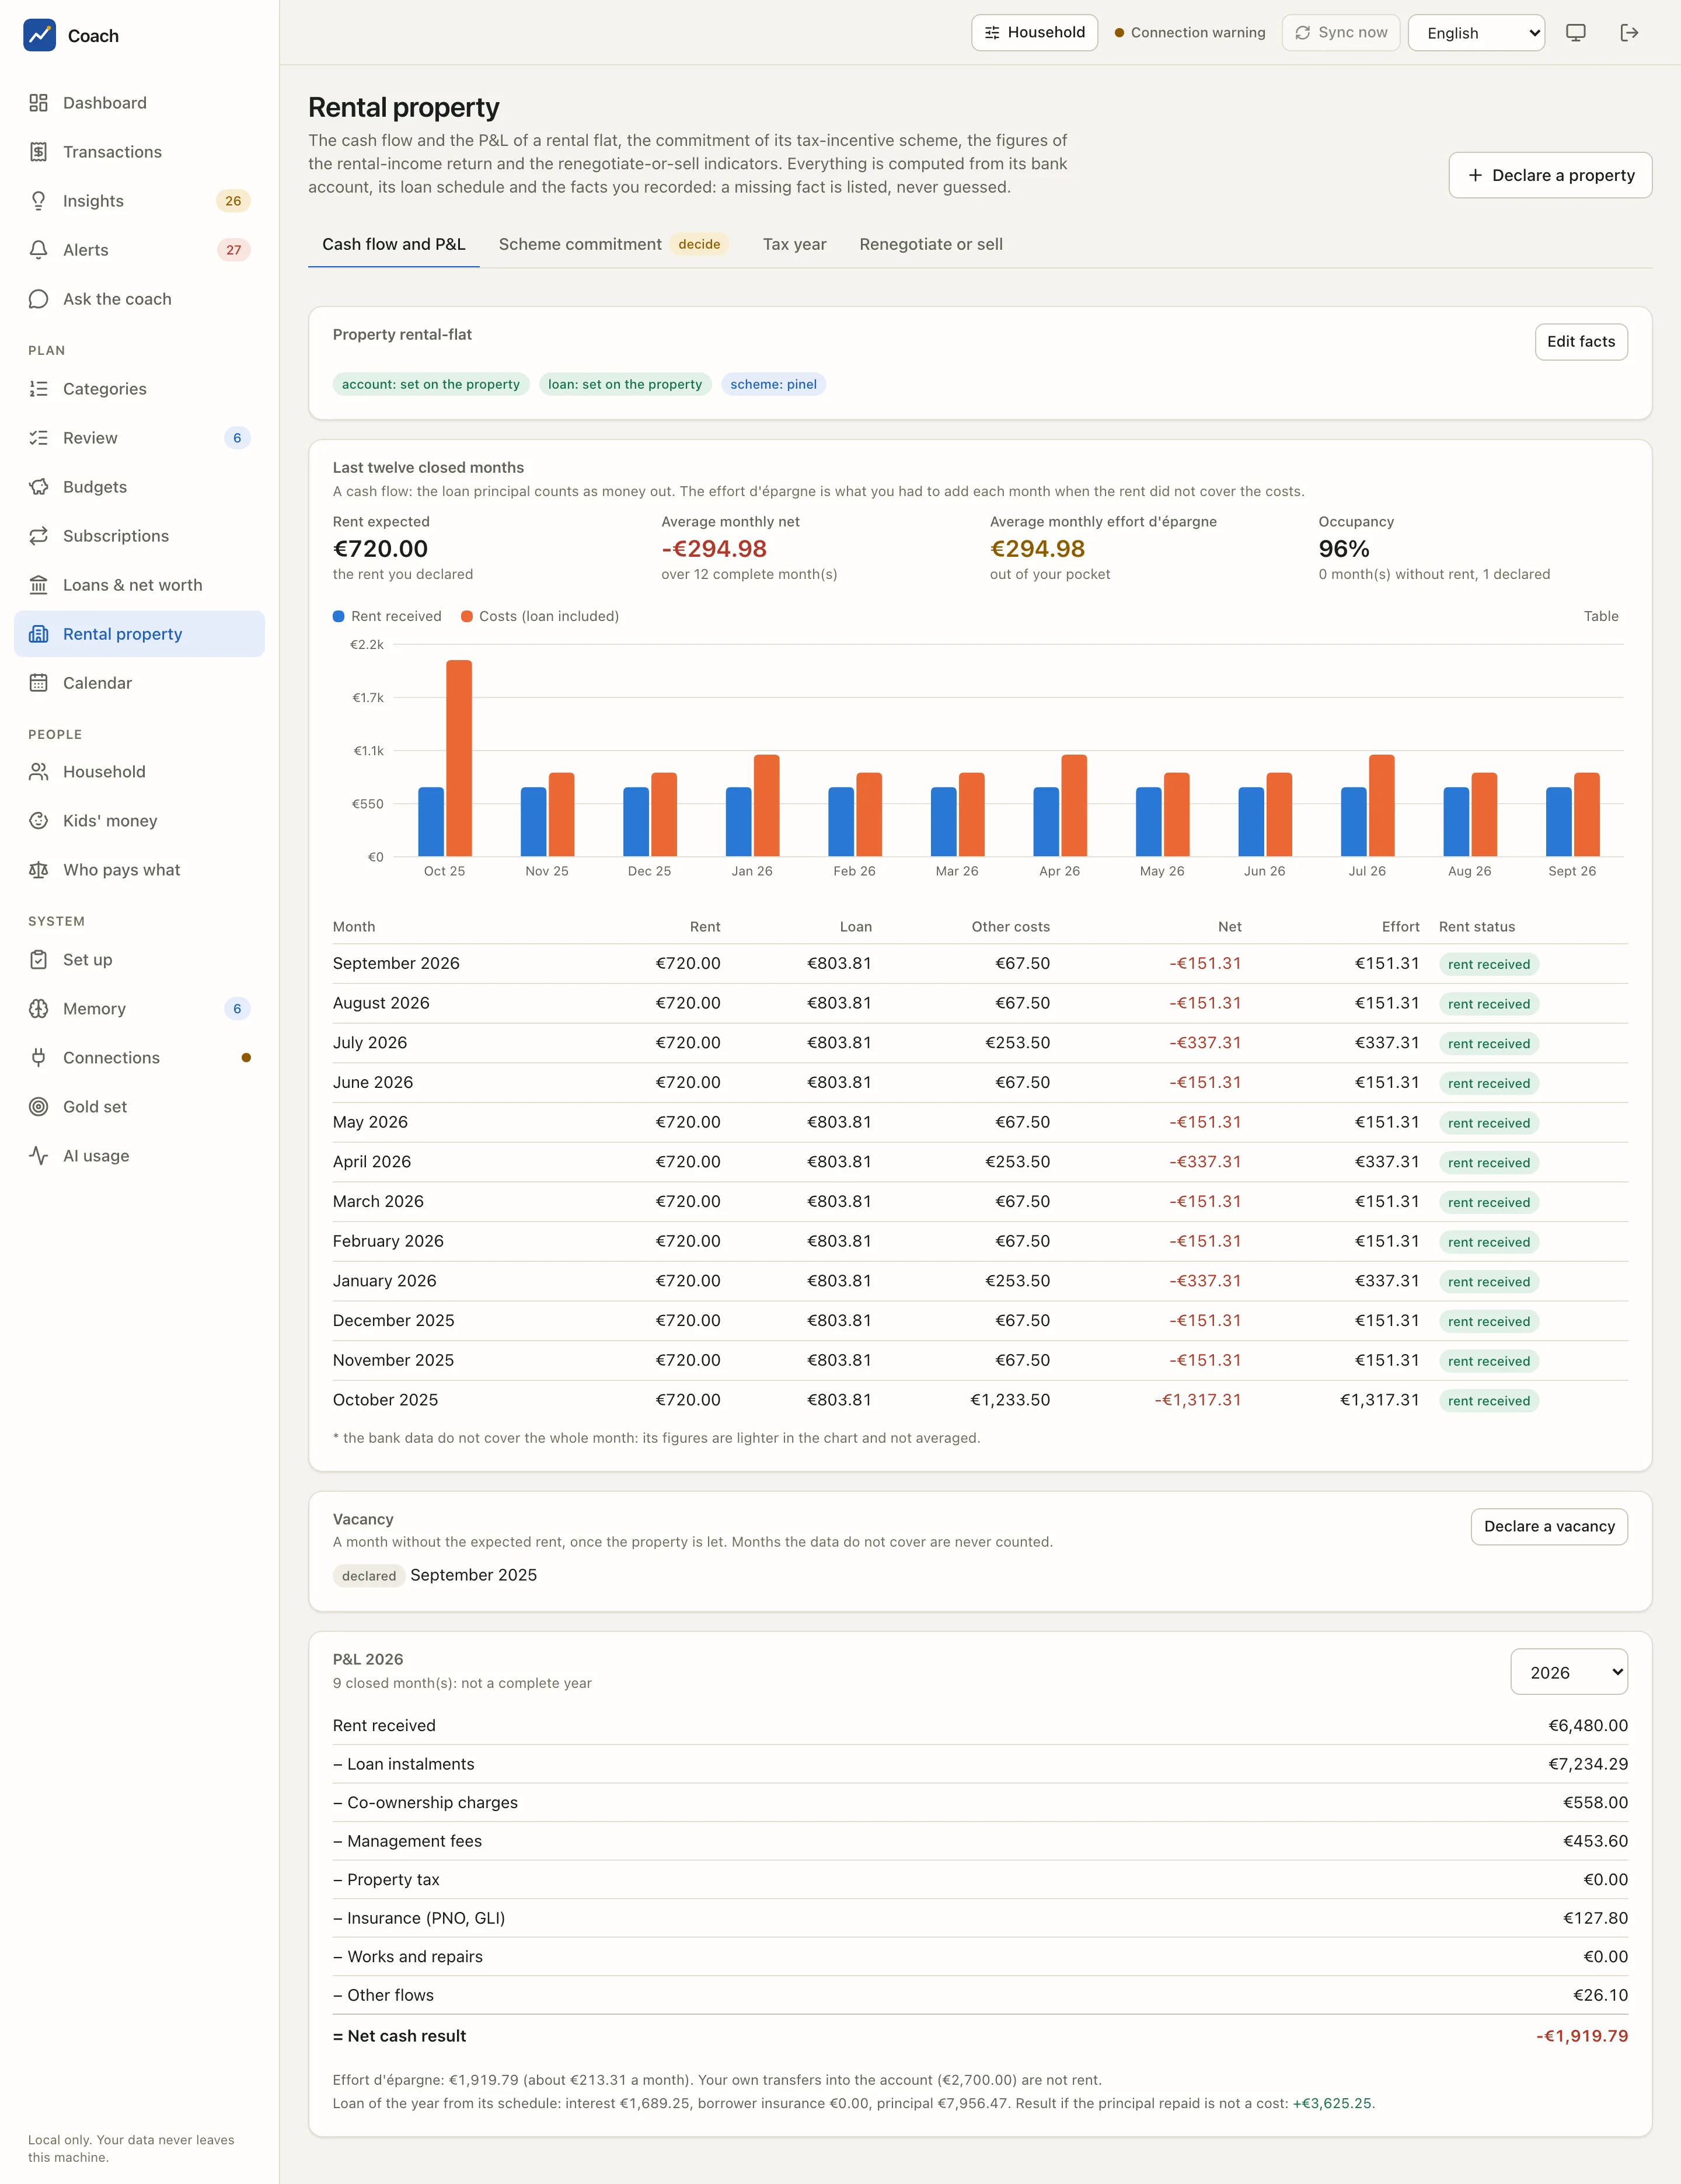This screenshot has height=2184, width=1681.
Task: Click the Connections plug icon
Action: [39, 1058]
